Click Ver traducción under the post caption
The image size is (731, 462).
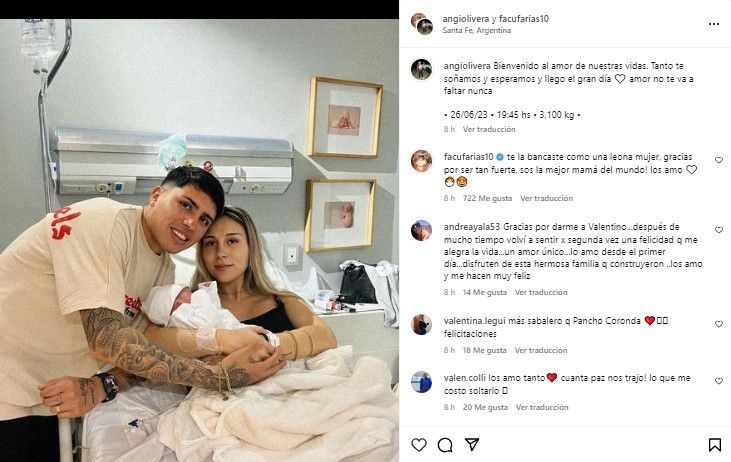point(489,129)
